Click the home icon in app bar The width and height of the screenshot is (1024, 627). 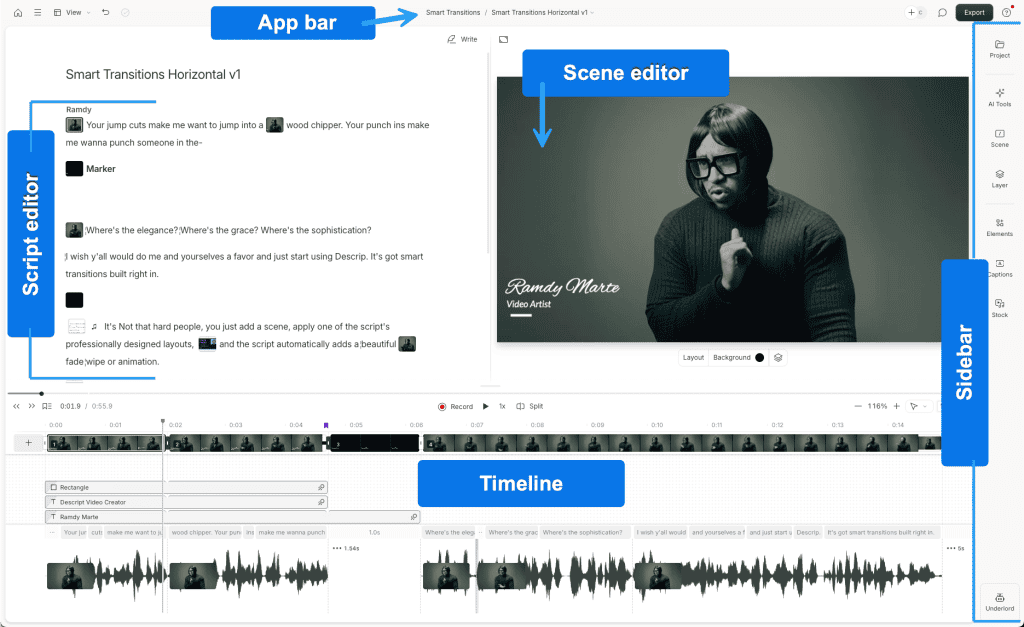pos(18,13)
